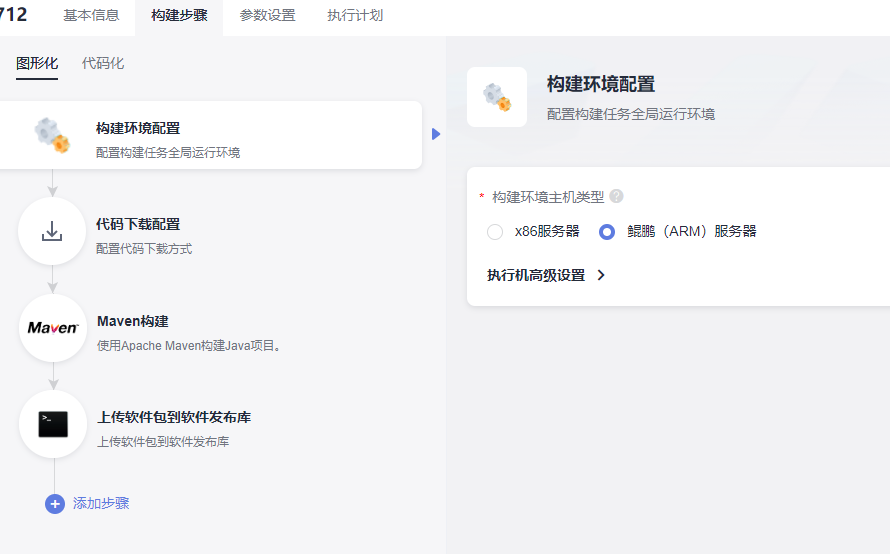Click the blue arrow beside 构建环境配置 card

pyautogui.click(x=436, y=134)
